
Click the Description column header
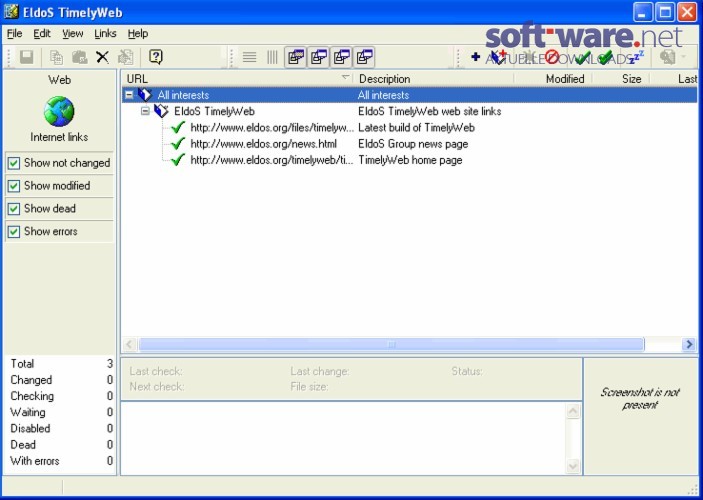click(x=433, y=79)
